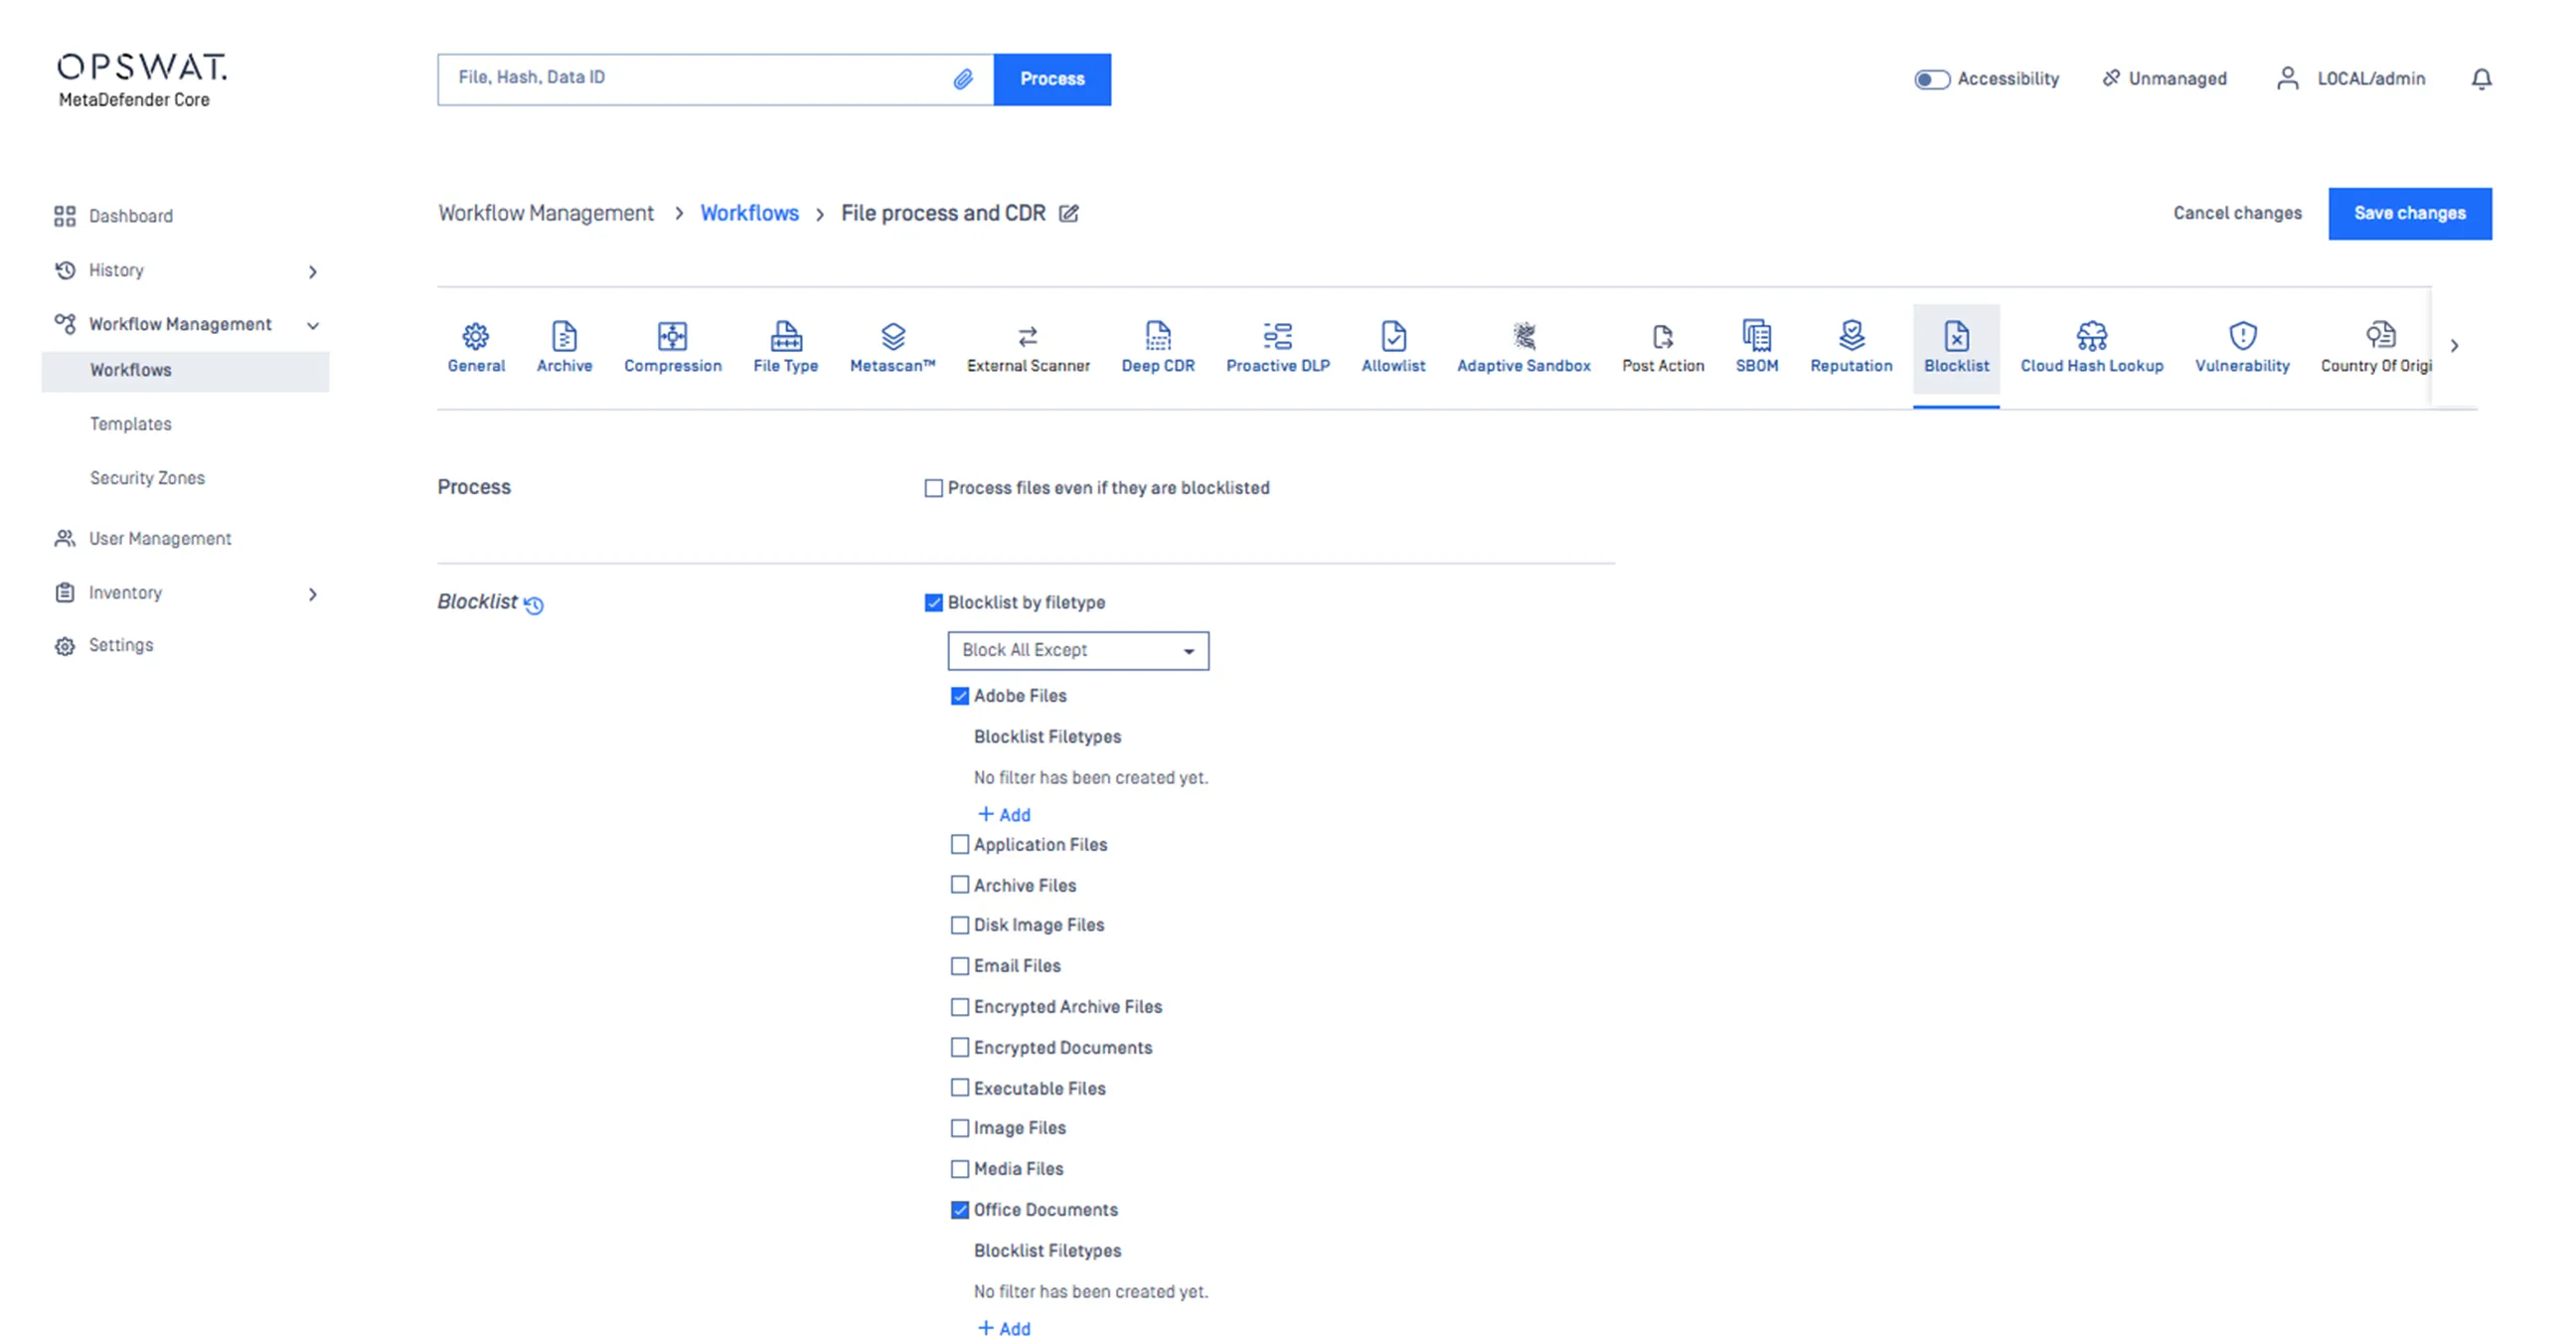Click Add under Adobe Files filetypes
Viewport: 2576px width, 1344px height.
click(x=1004, y=815)
